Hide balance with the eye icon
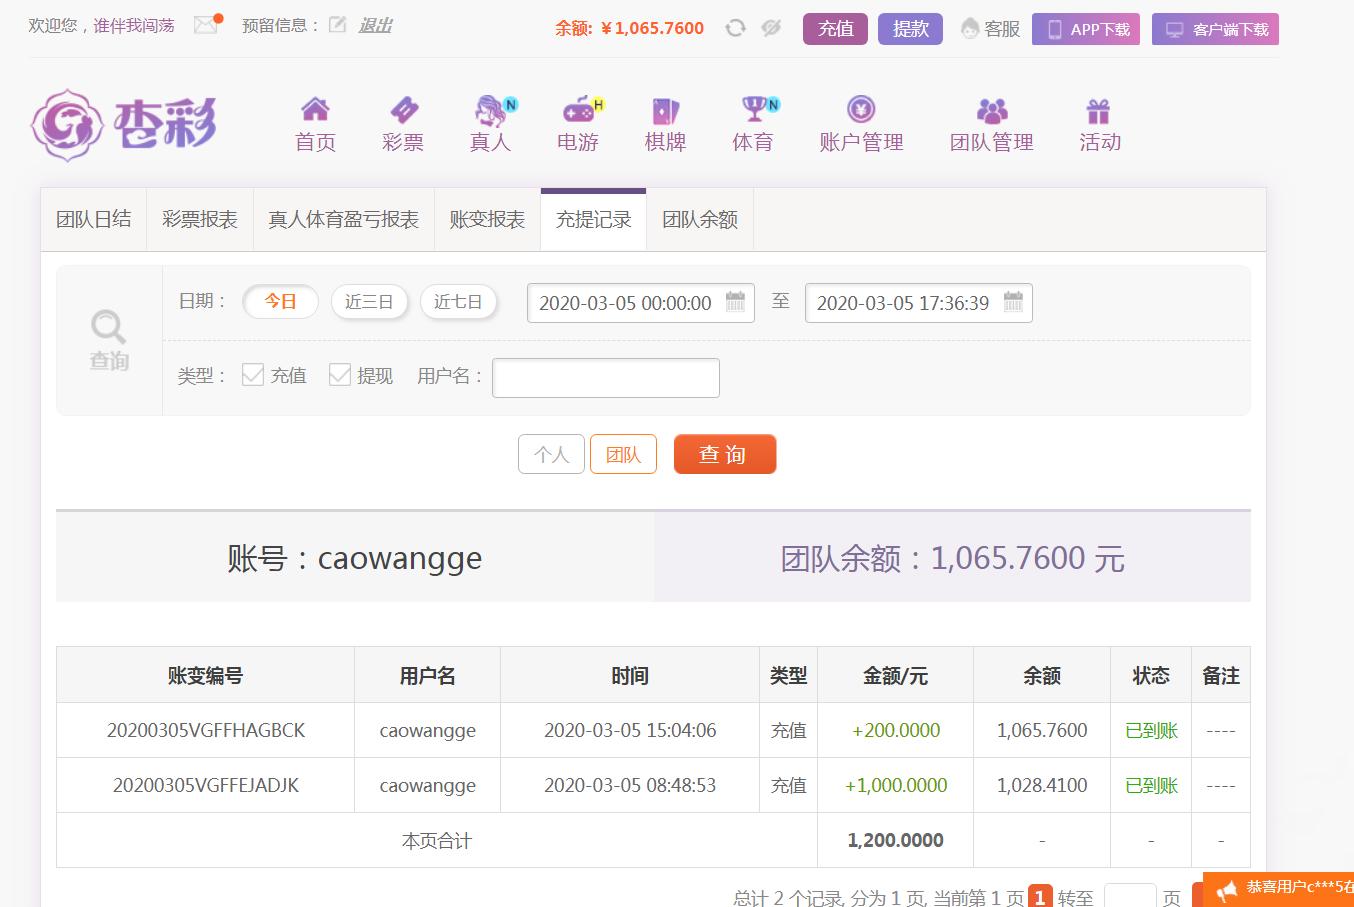The height and width of the screenshot is (907, 1354). [x=770, y=28]
